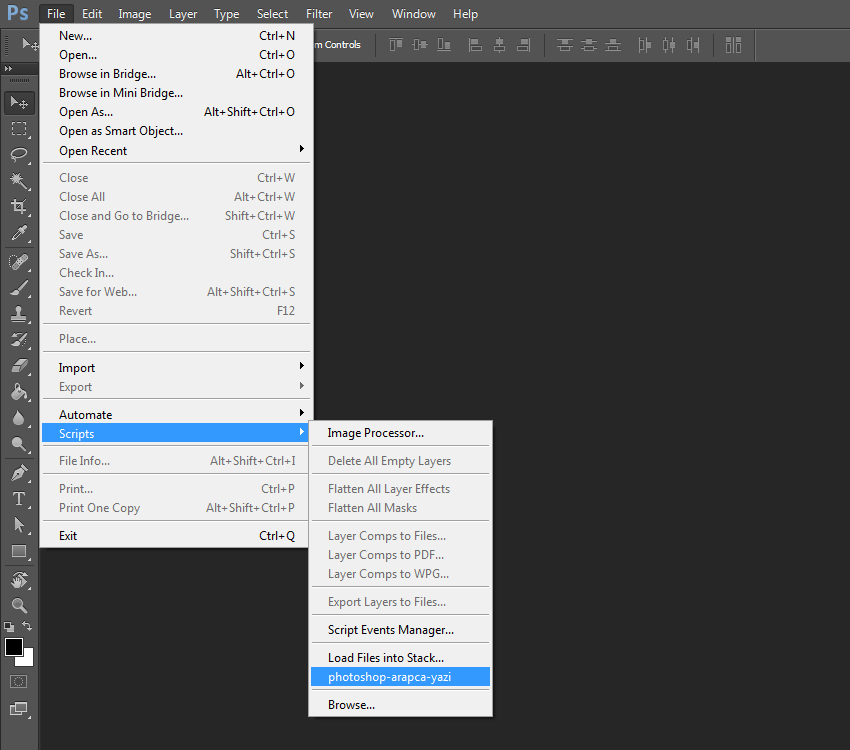Screen dimensions: 850x750
Task: Open the Window menu
Action: 414,14
